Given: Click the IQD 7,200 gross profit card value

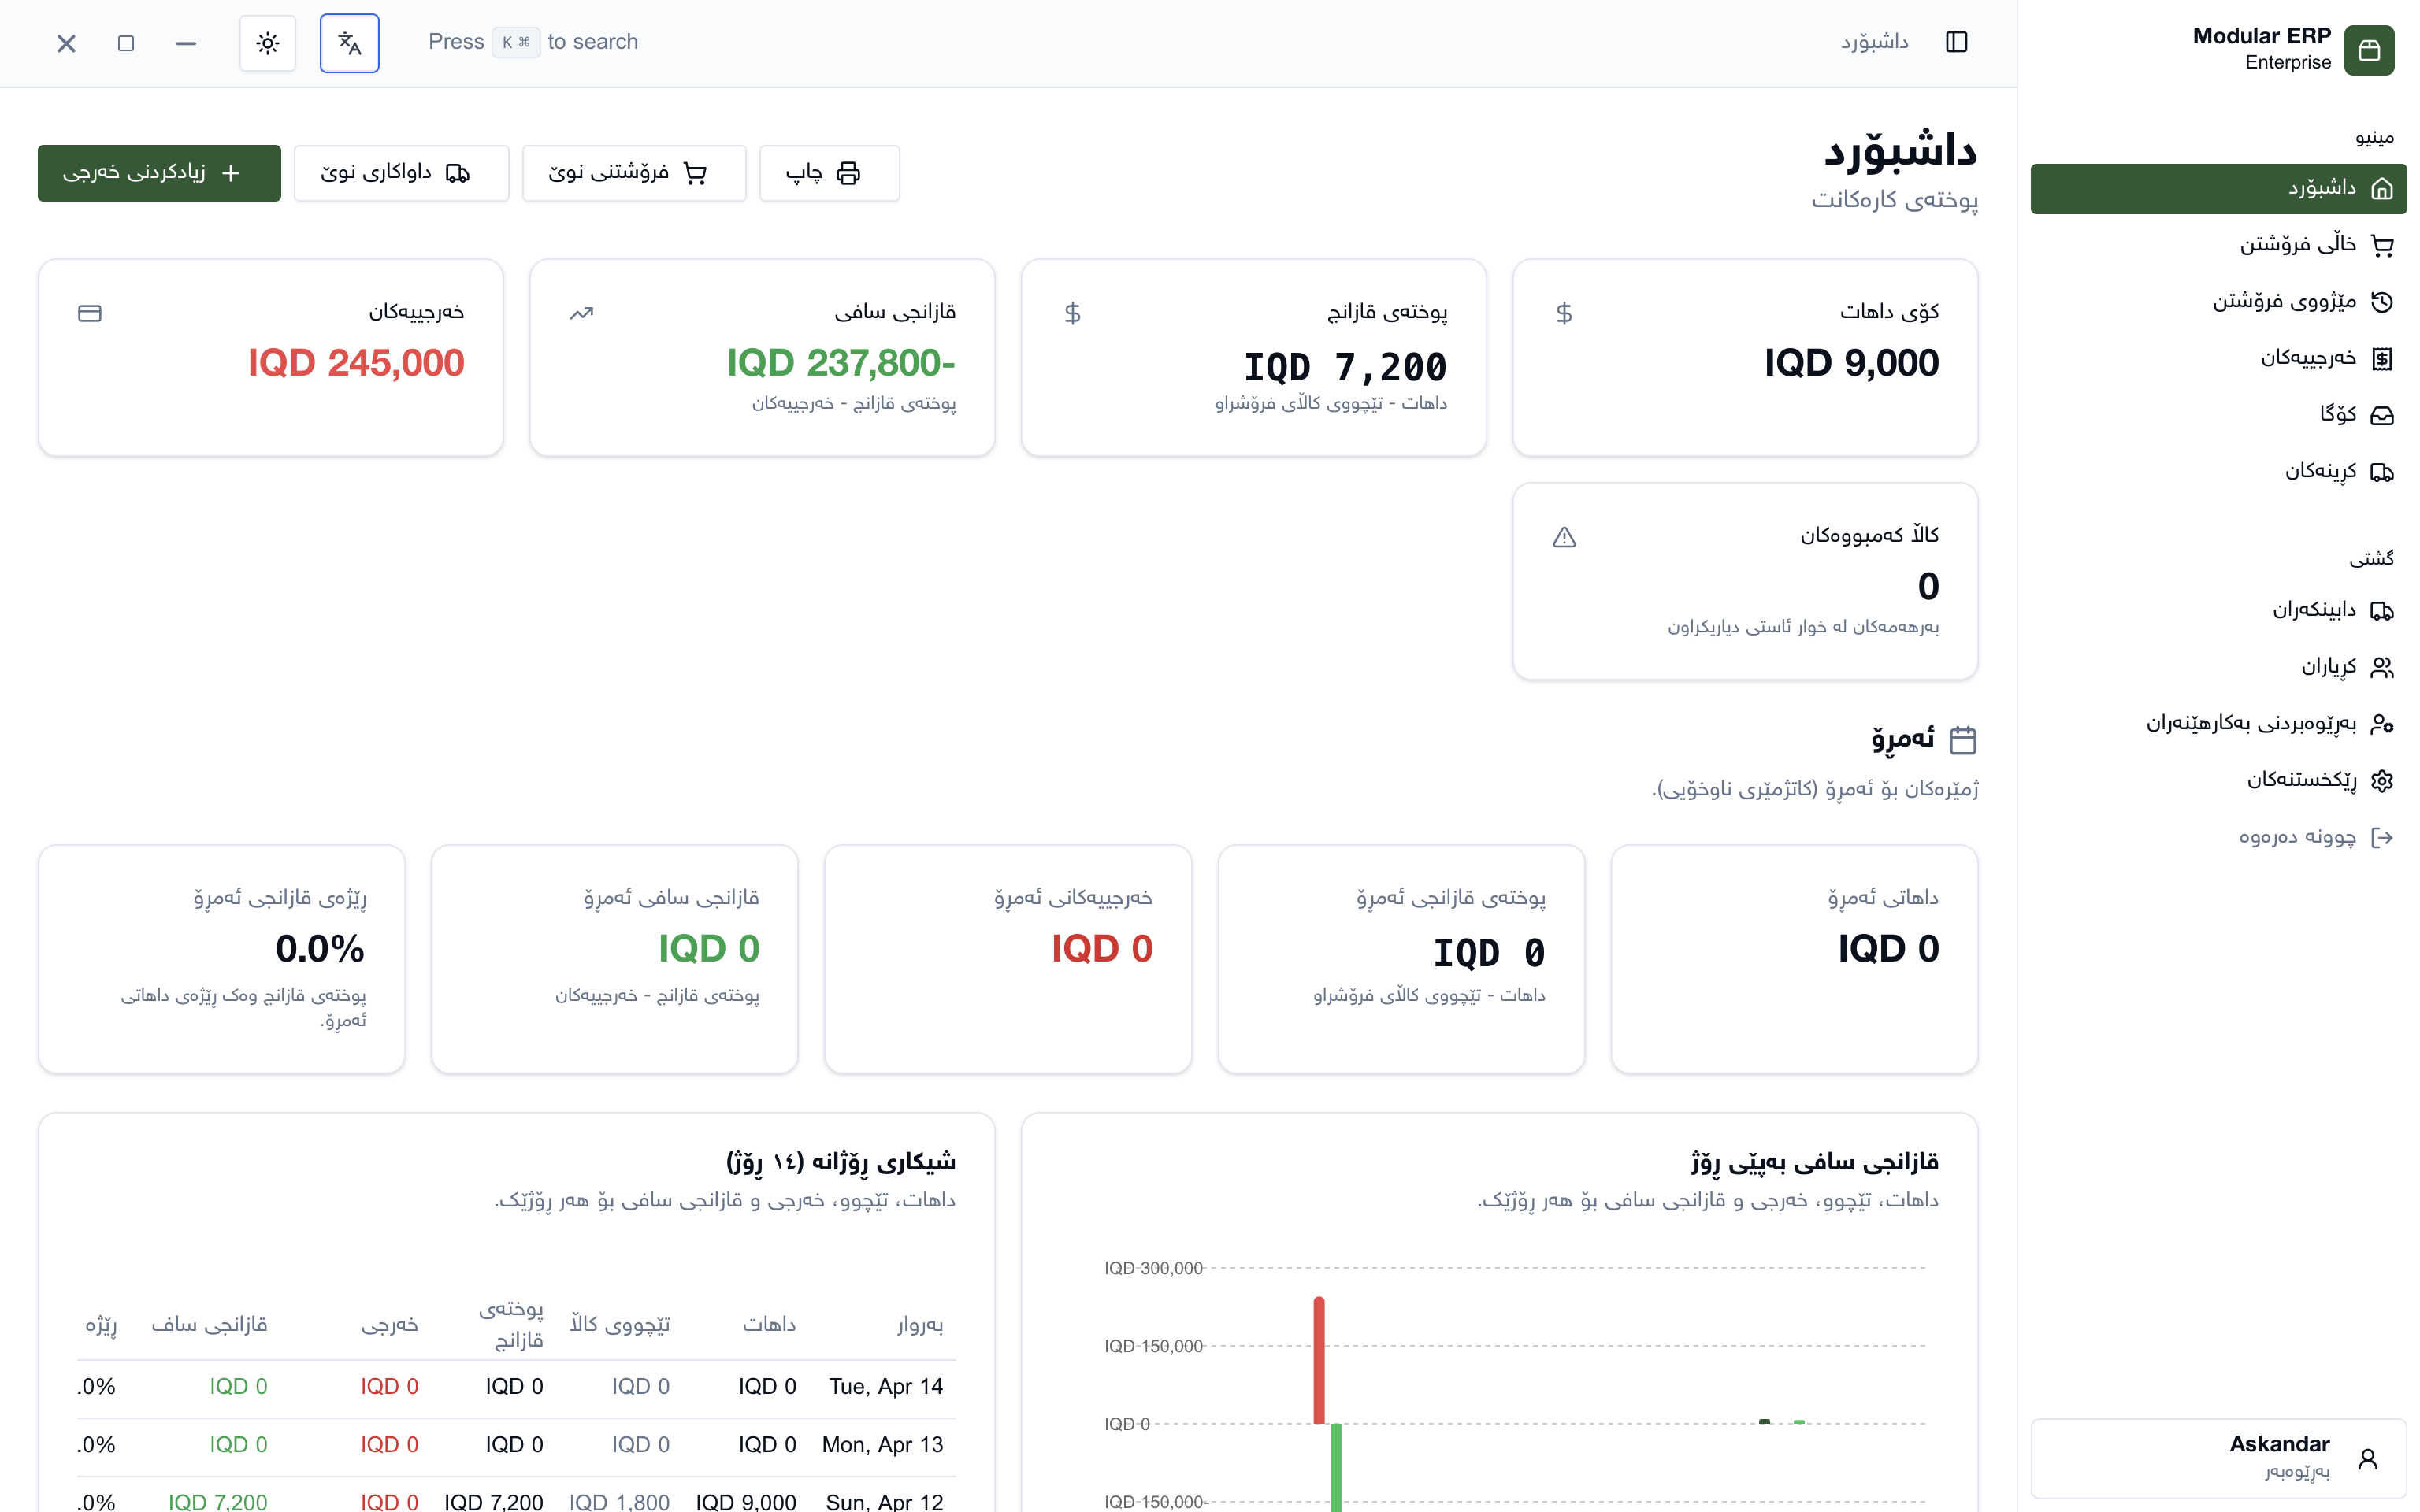Looking at the screenshot, I should pos(1345,366).
